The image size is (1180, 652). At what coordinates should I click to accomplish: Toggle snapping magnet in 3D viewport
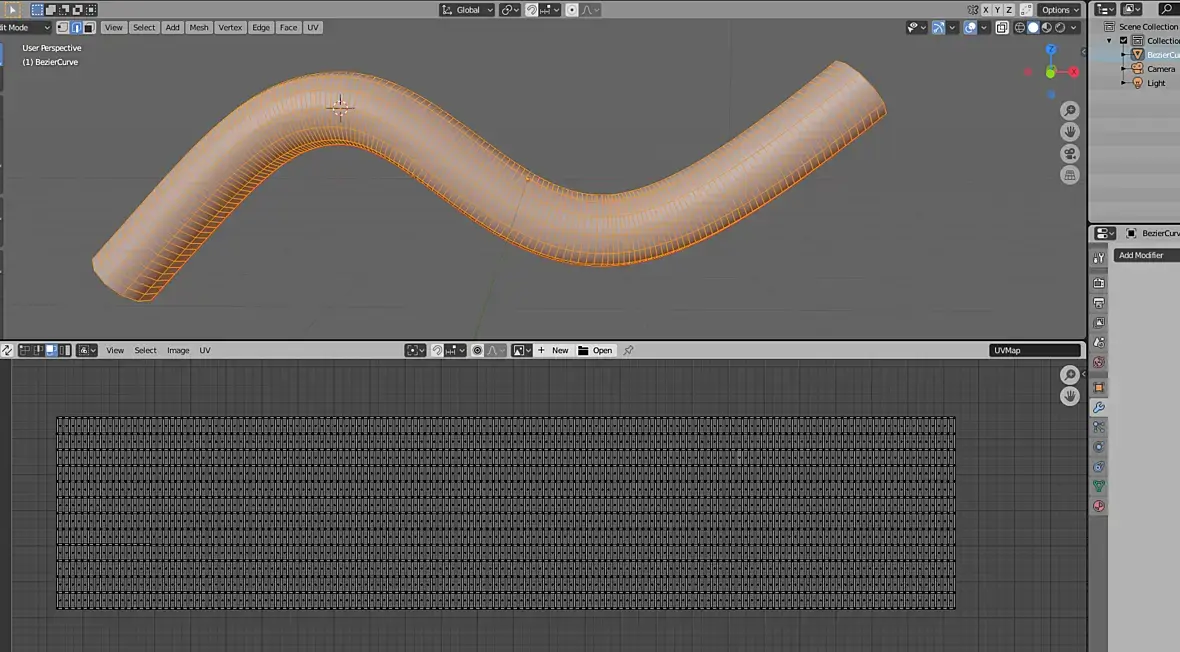(531, 10)
